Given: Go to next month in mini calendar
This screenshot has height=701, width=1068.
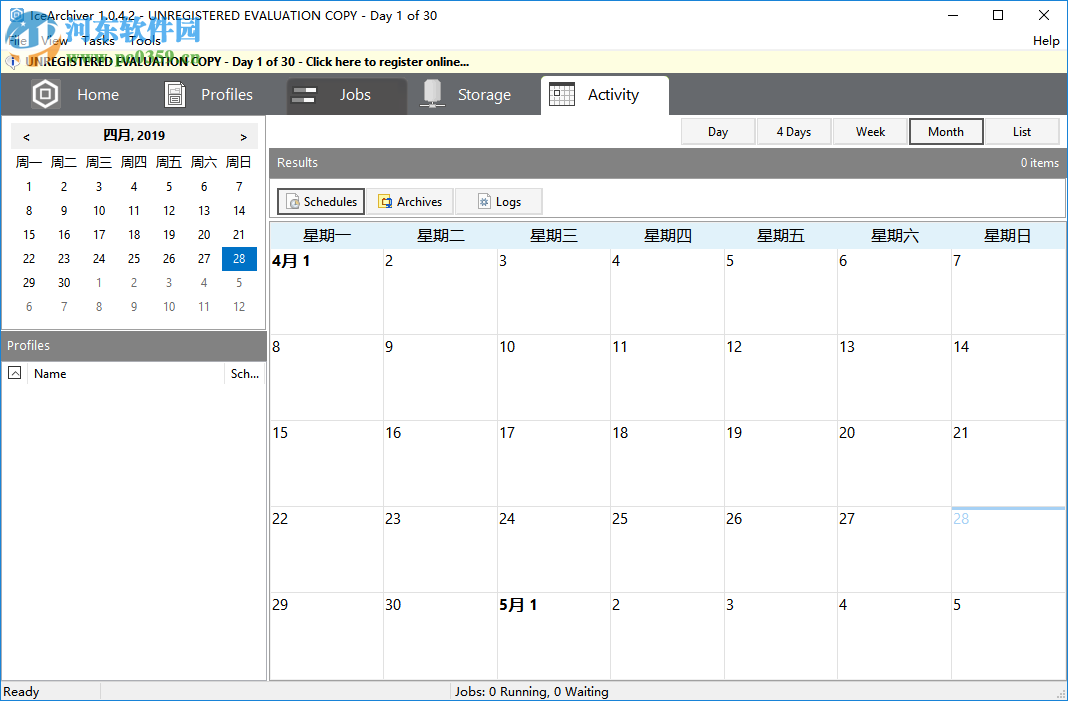Looking at the screenshot, I should point(242,136).
